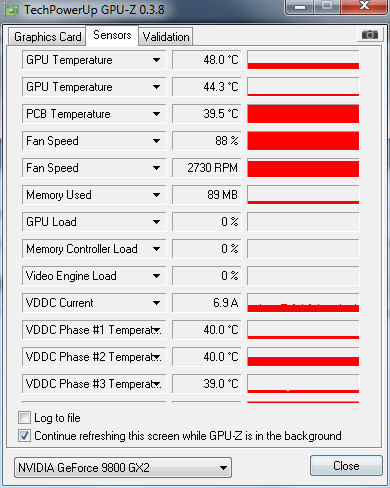Open the Video Engine Load dropdown
This screenshot has width=390, height=488.
pyautogui.click(x=156, y=276)
